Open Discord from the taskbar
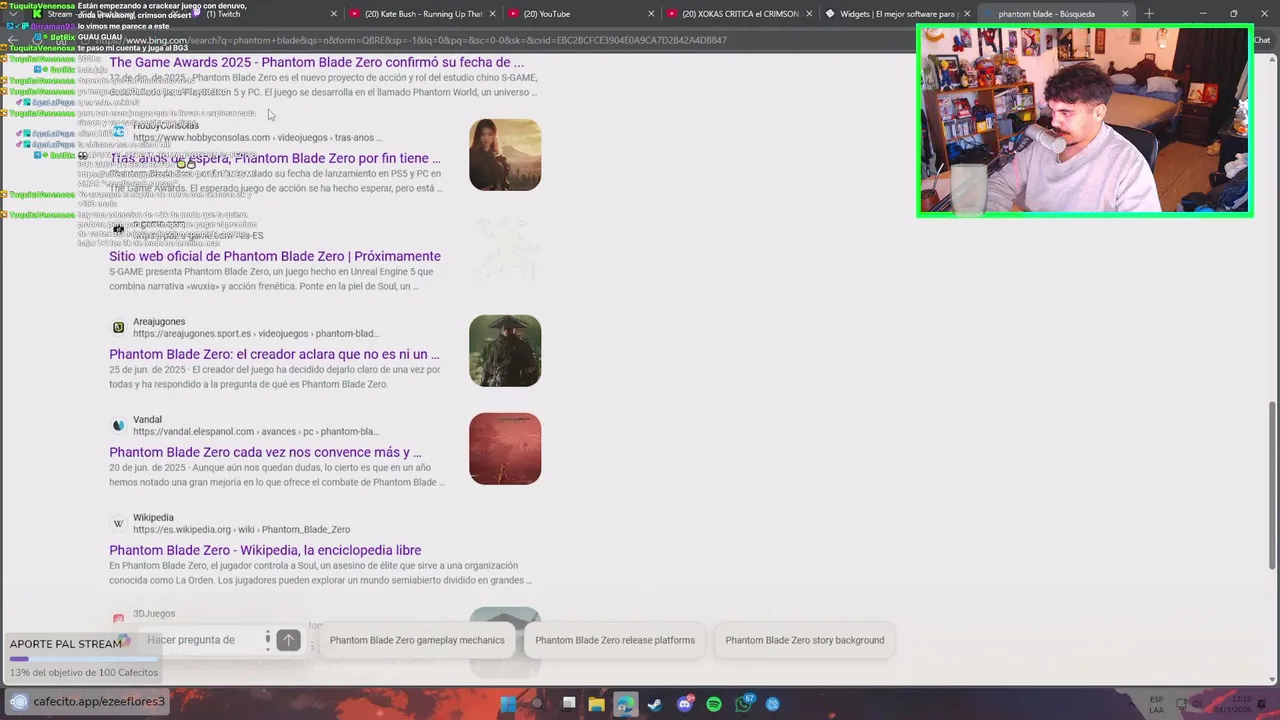 pos(685,704)
